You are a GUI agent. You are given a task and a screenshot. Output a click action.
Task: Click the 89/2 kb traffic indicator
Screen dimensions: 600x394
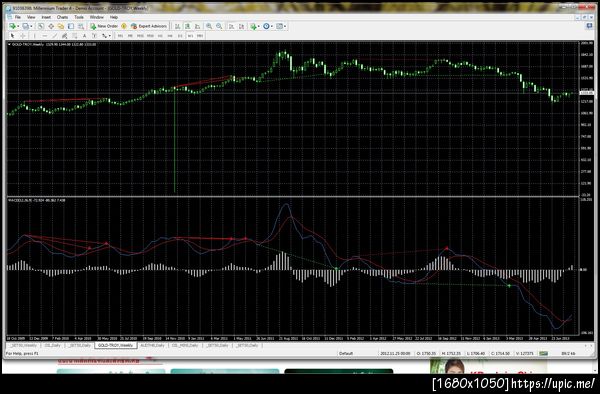(x=568, y=353)
